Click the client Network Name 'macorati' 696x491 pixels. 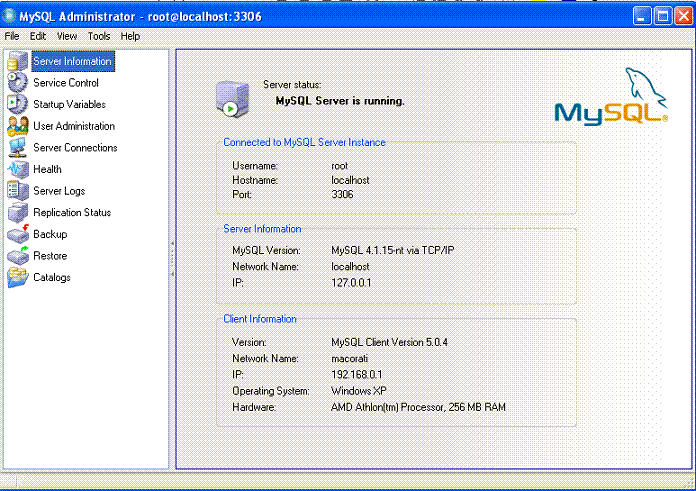349,359
